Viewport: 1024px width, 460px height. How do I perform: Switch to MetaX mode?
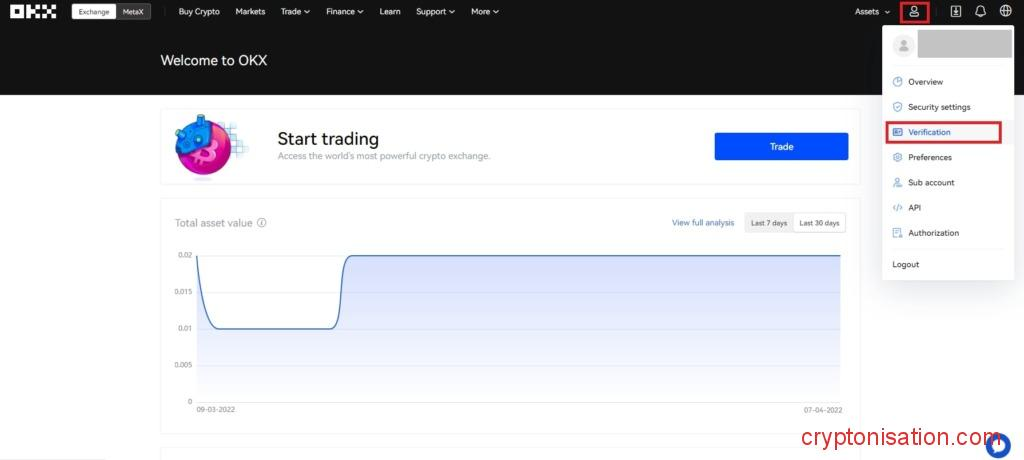pyautogui.click(x=133, y=12)
